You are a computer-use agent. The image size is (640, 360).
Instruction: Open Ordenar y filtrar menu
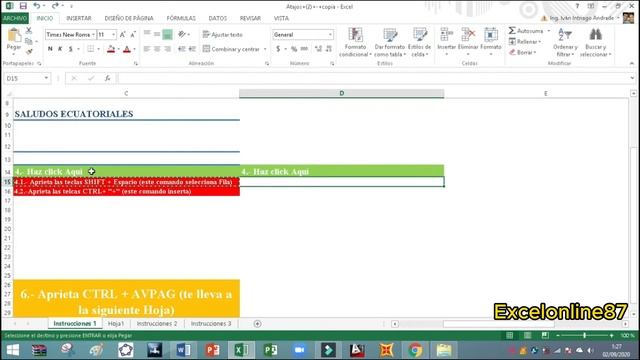(x=565, y=42)
